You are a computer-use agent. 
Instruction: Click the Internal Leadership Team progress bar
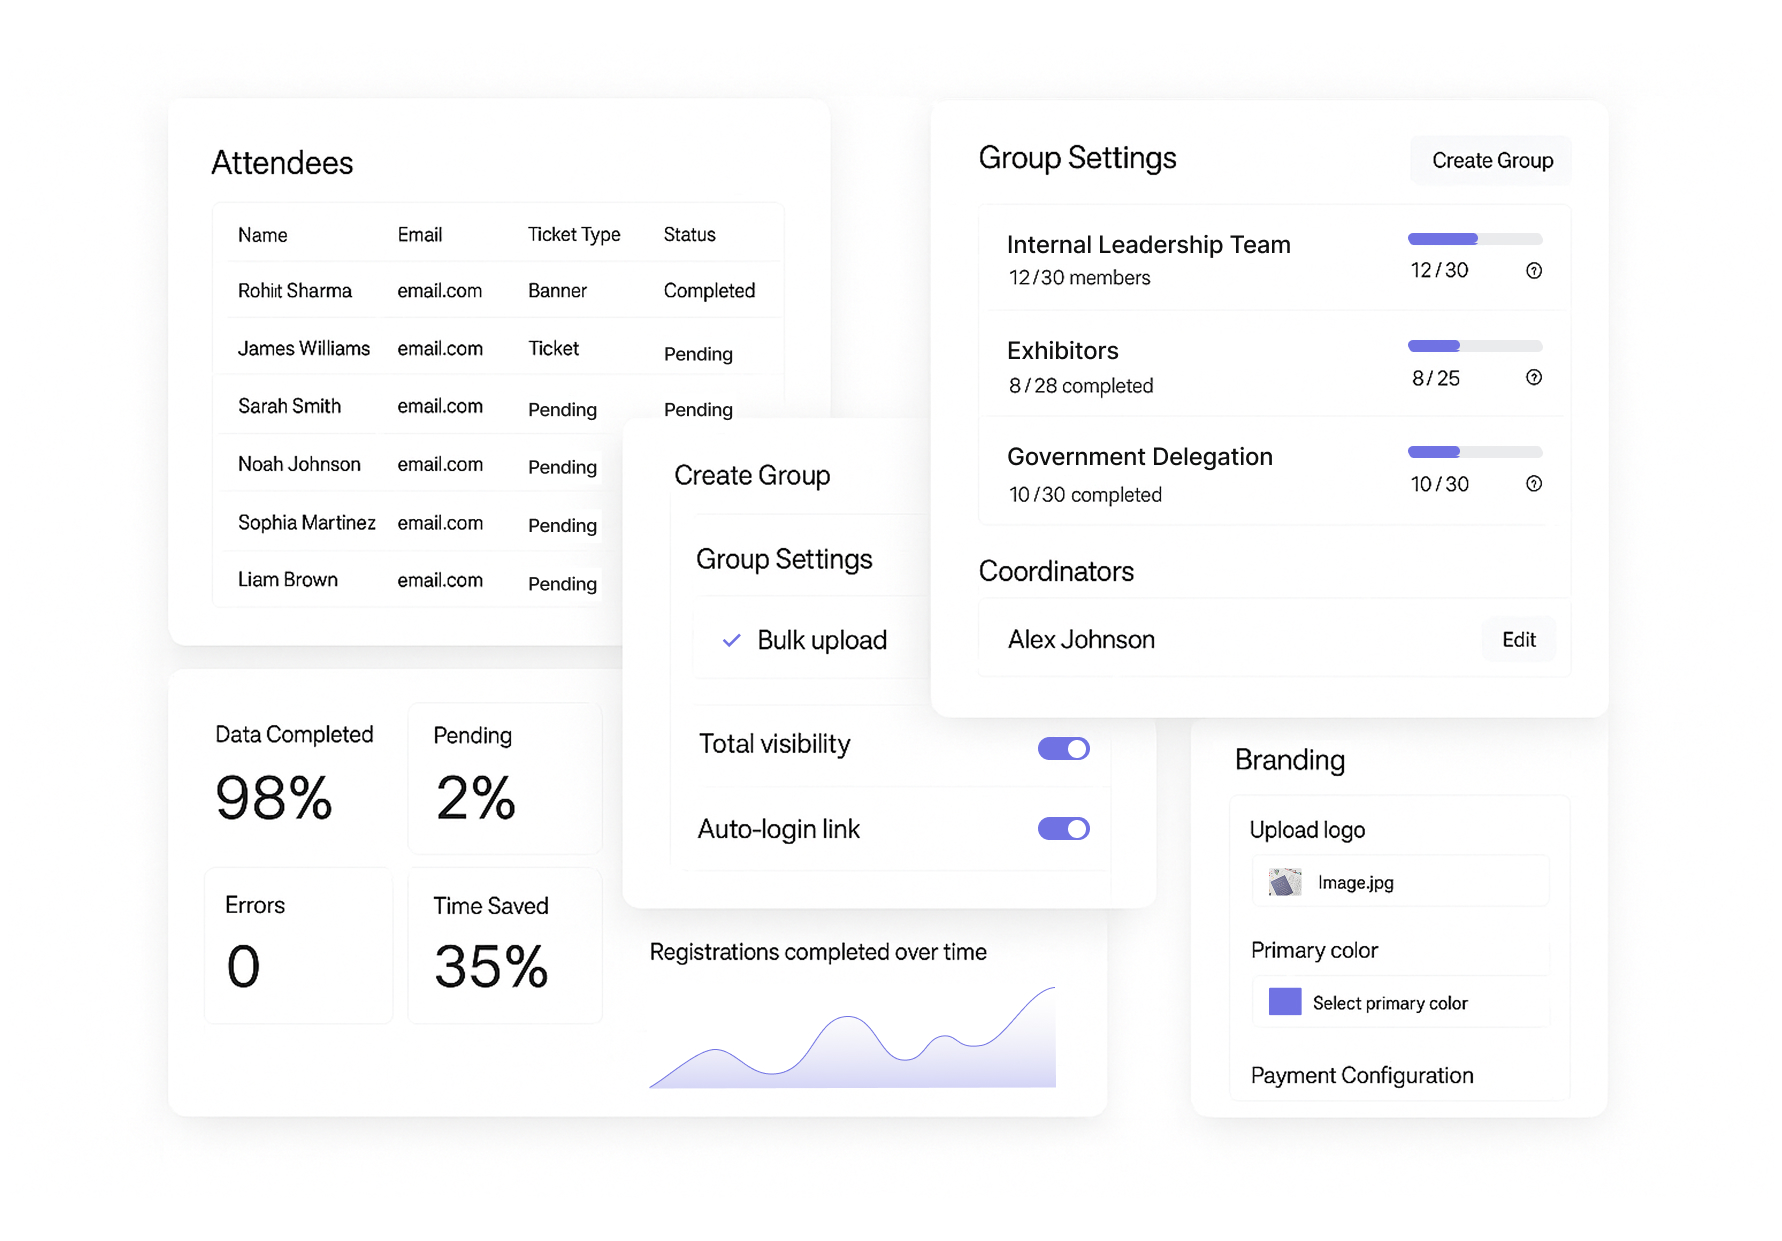pos(1474,239)
